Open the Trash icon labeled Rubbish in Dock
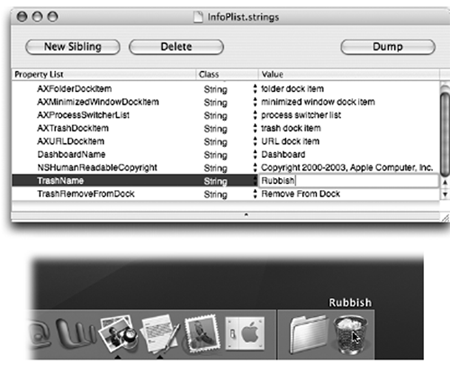450x372 pixels. coord(351,335)
